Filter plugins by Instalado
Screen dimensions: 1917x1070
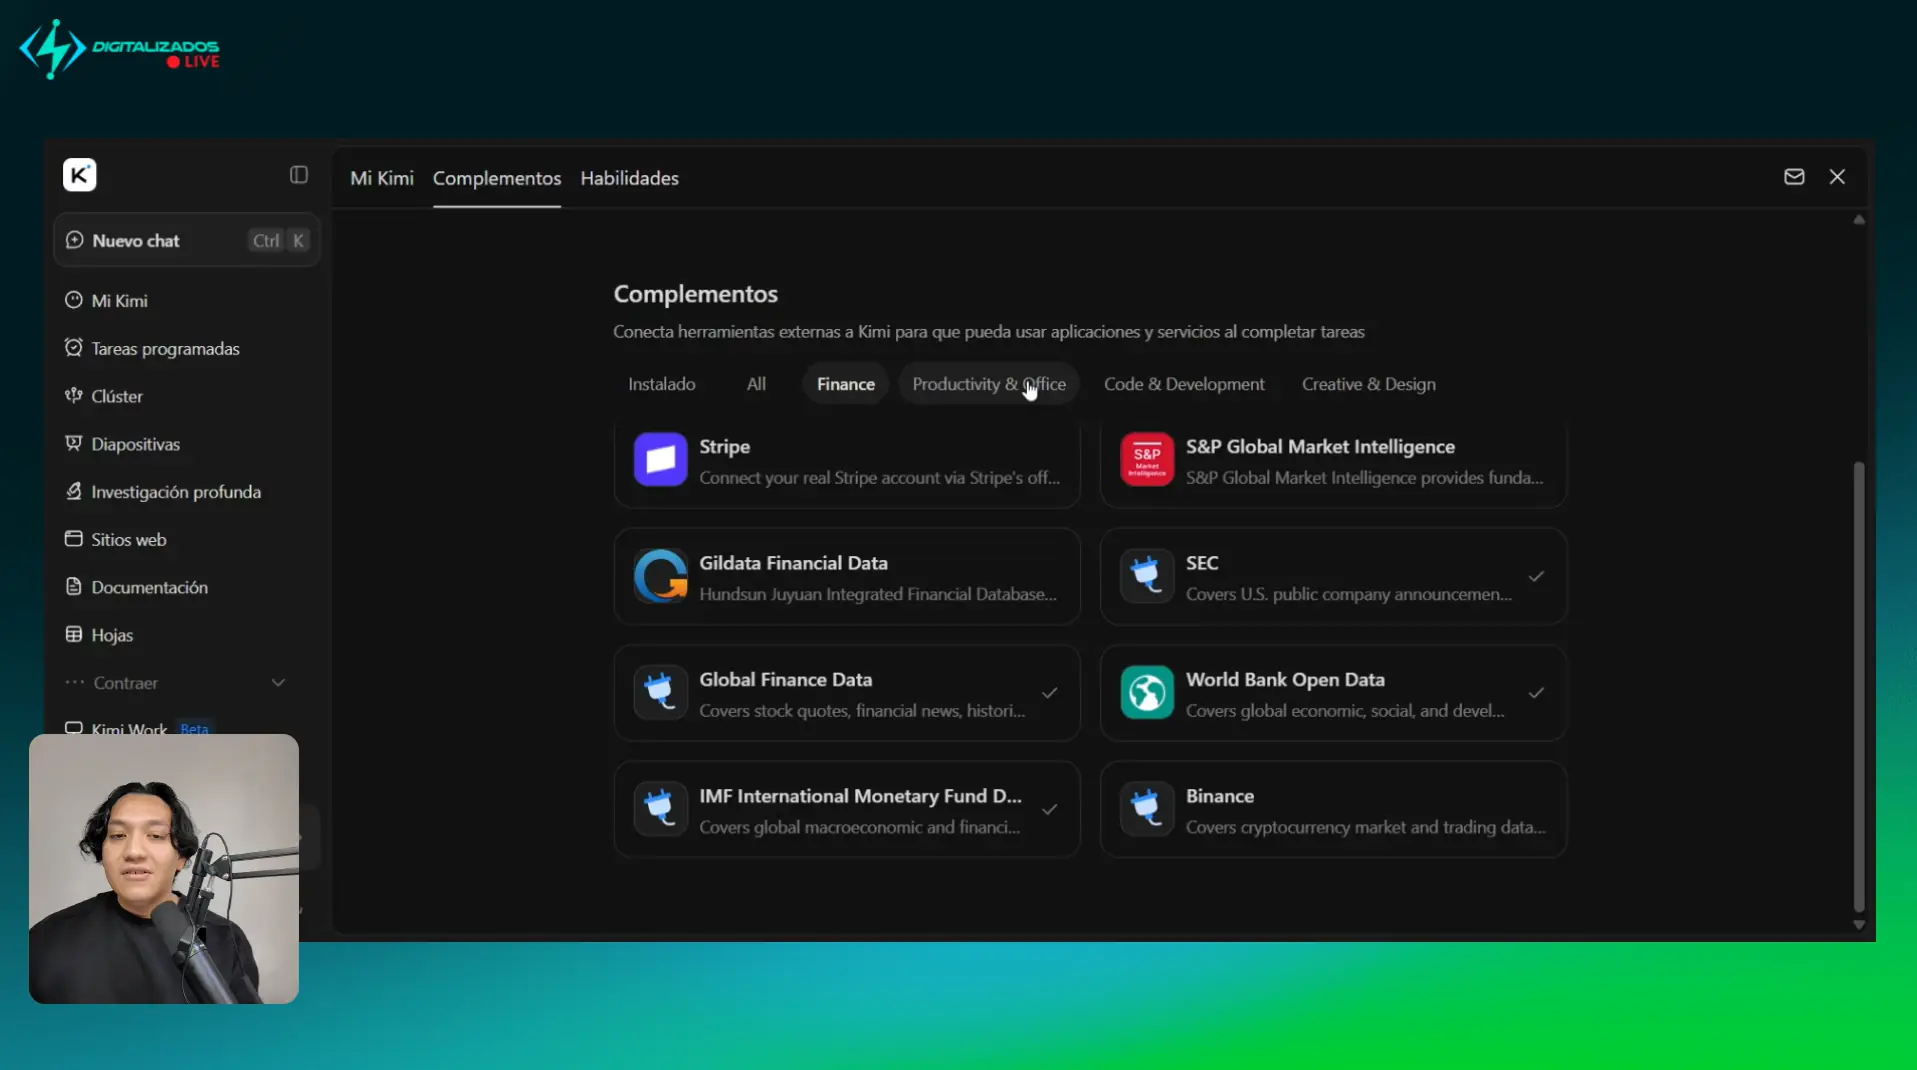pos(662,384)
